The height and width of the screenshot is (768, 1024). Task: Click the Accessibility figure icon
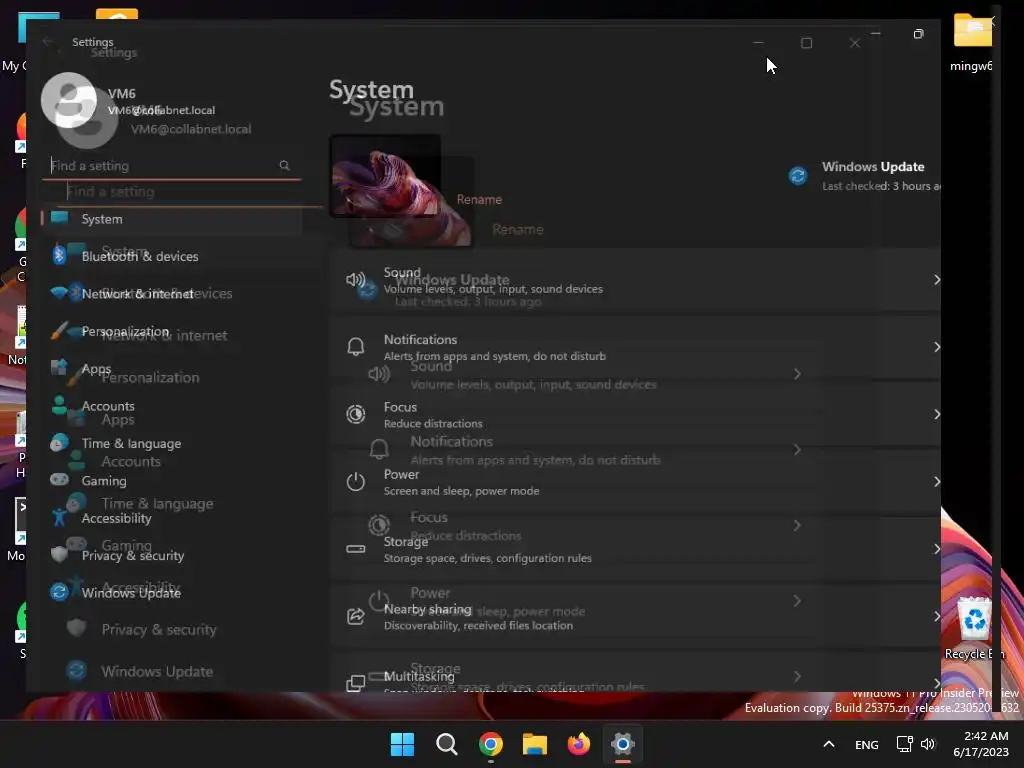[59, 517]
